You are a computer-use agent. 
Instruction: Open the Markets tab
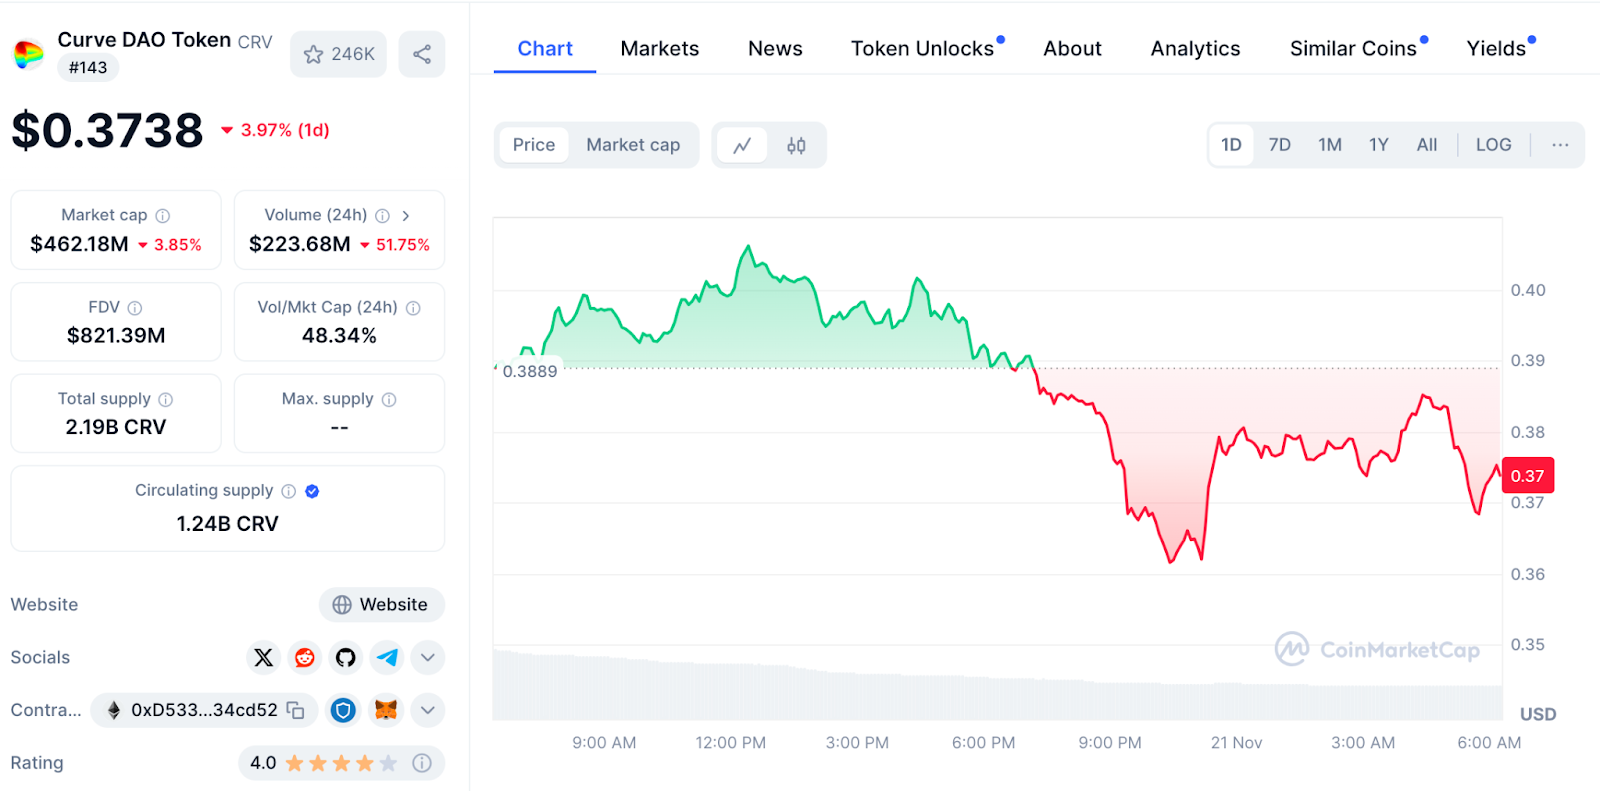pyautogui.click(x=660, y=48)
